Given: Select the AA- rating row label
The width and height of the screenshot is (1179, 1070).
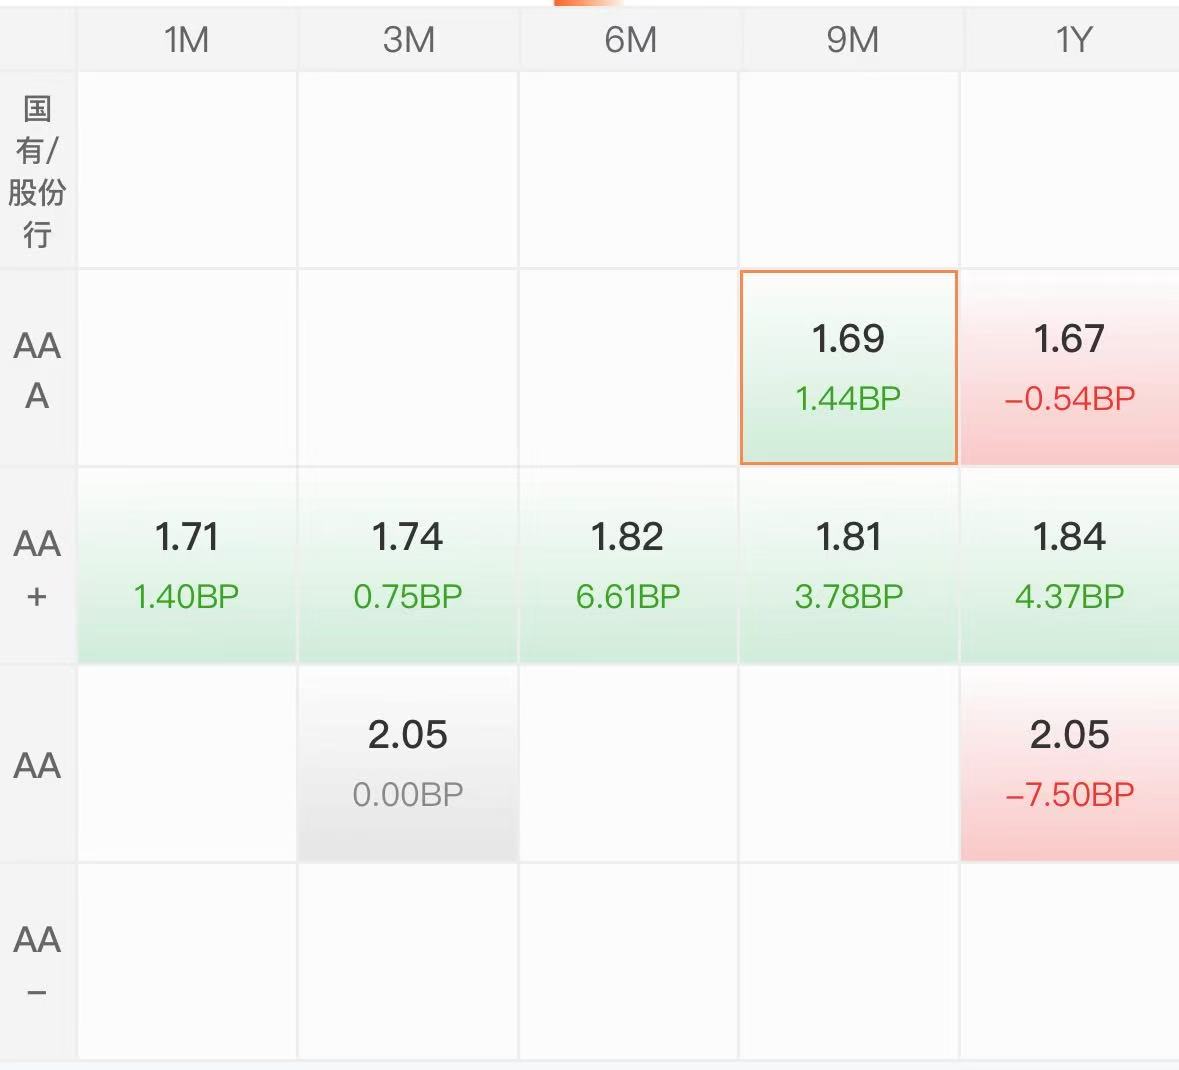Looking at the screenshot, I should (37, 962).
